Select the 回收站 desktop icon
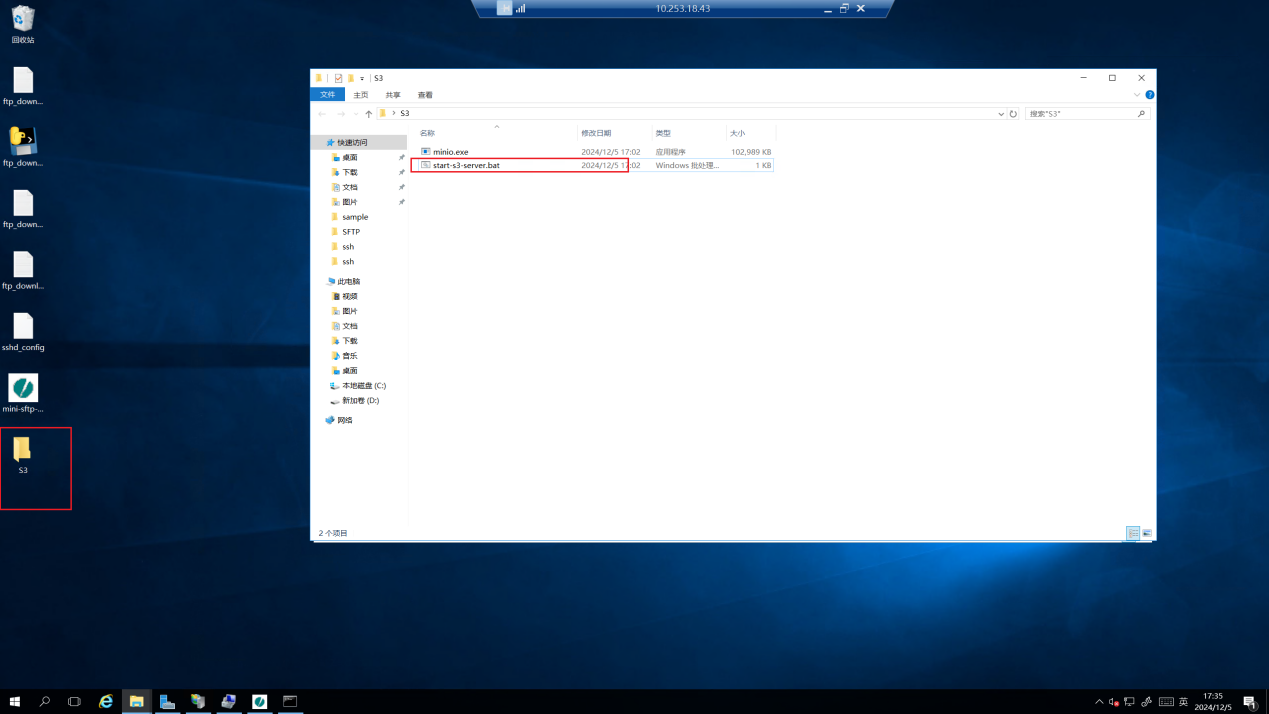 point(23,25)
